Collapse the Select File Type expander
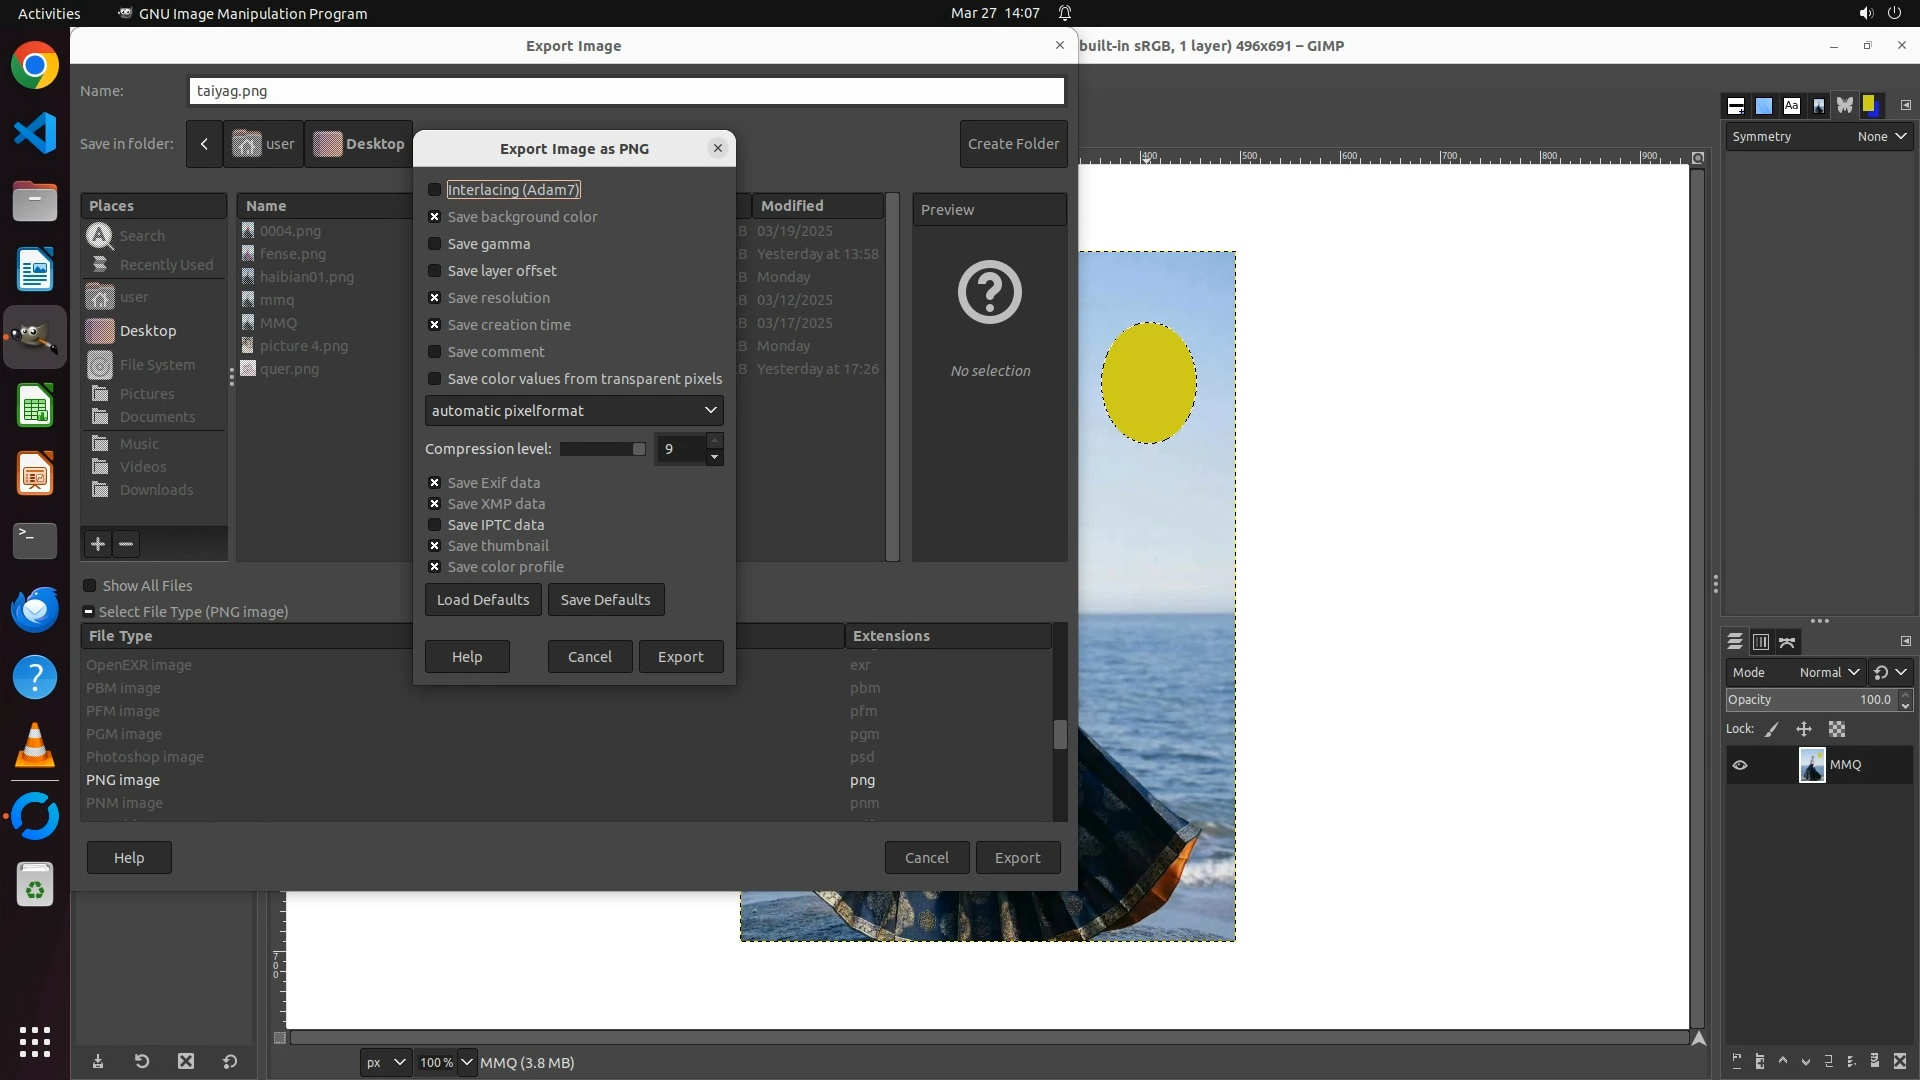 click(x=89, y=612)
